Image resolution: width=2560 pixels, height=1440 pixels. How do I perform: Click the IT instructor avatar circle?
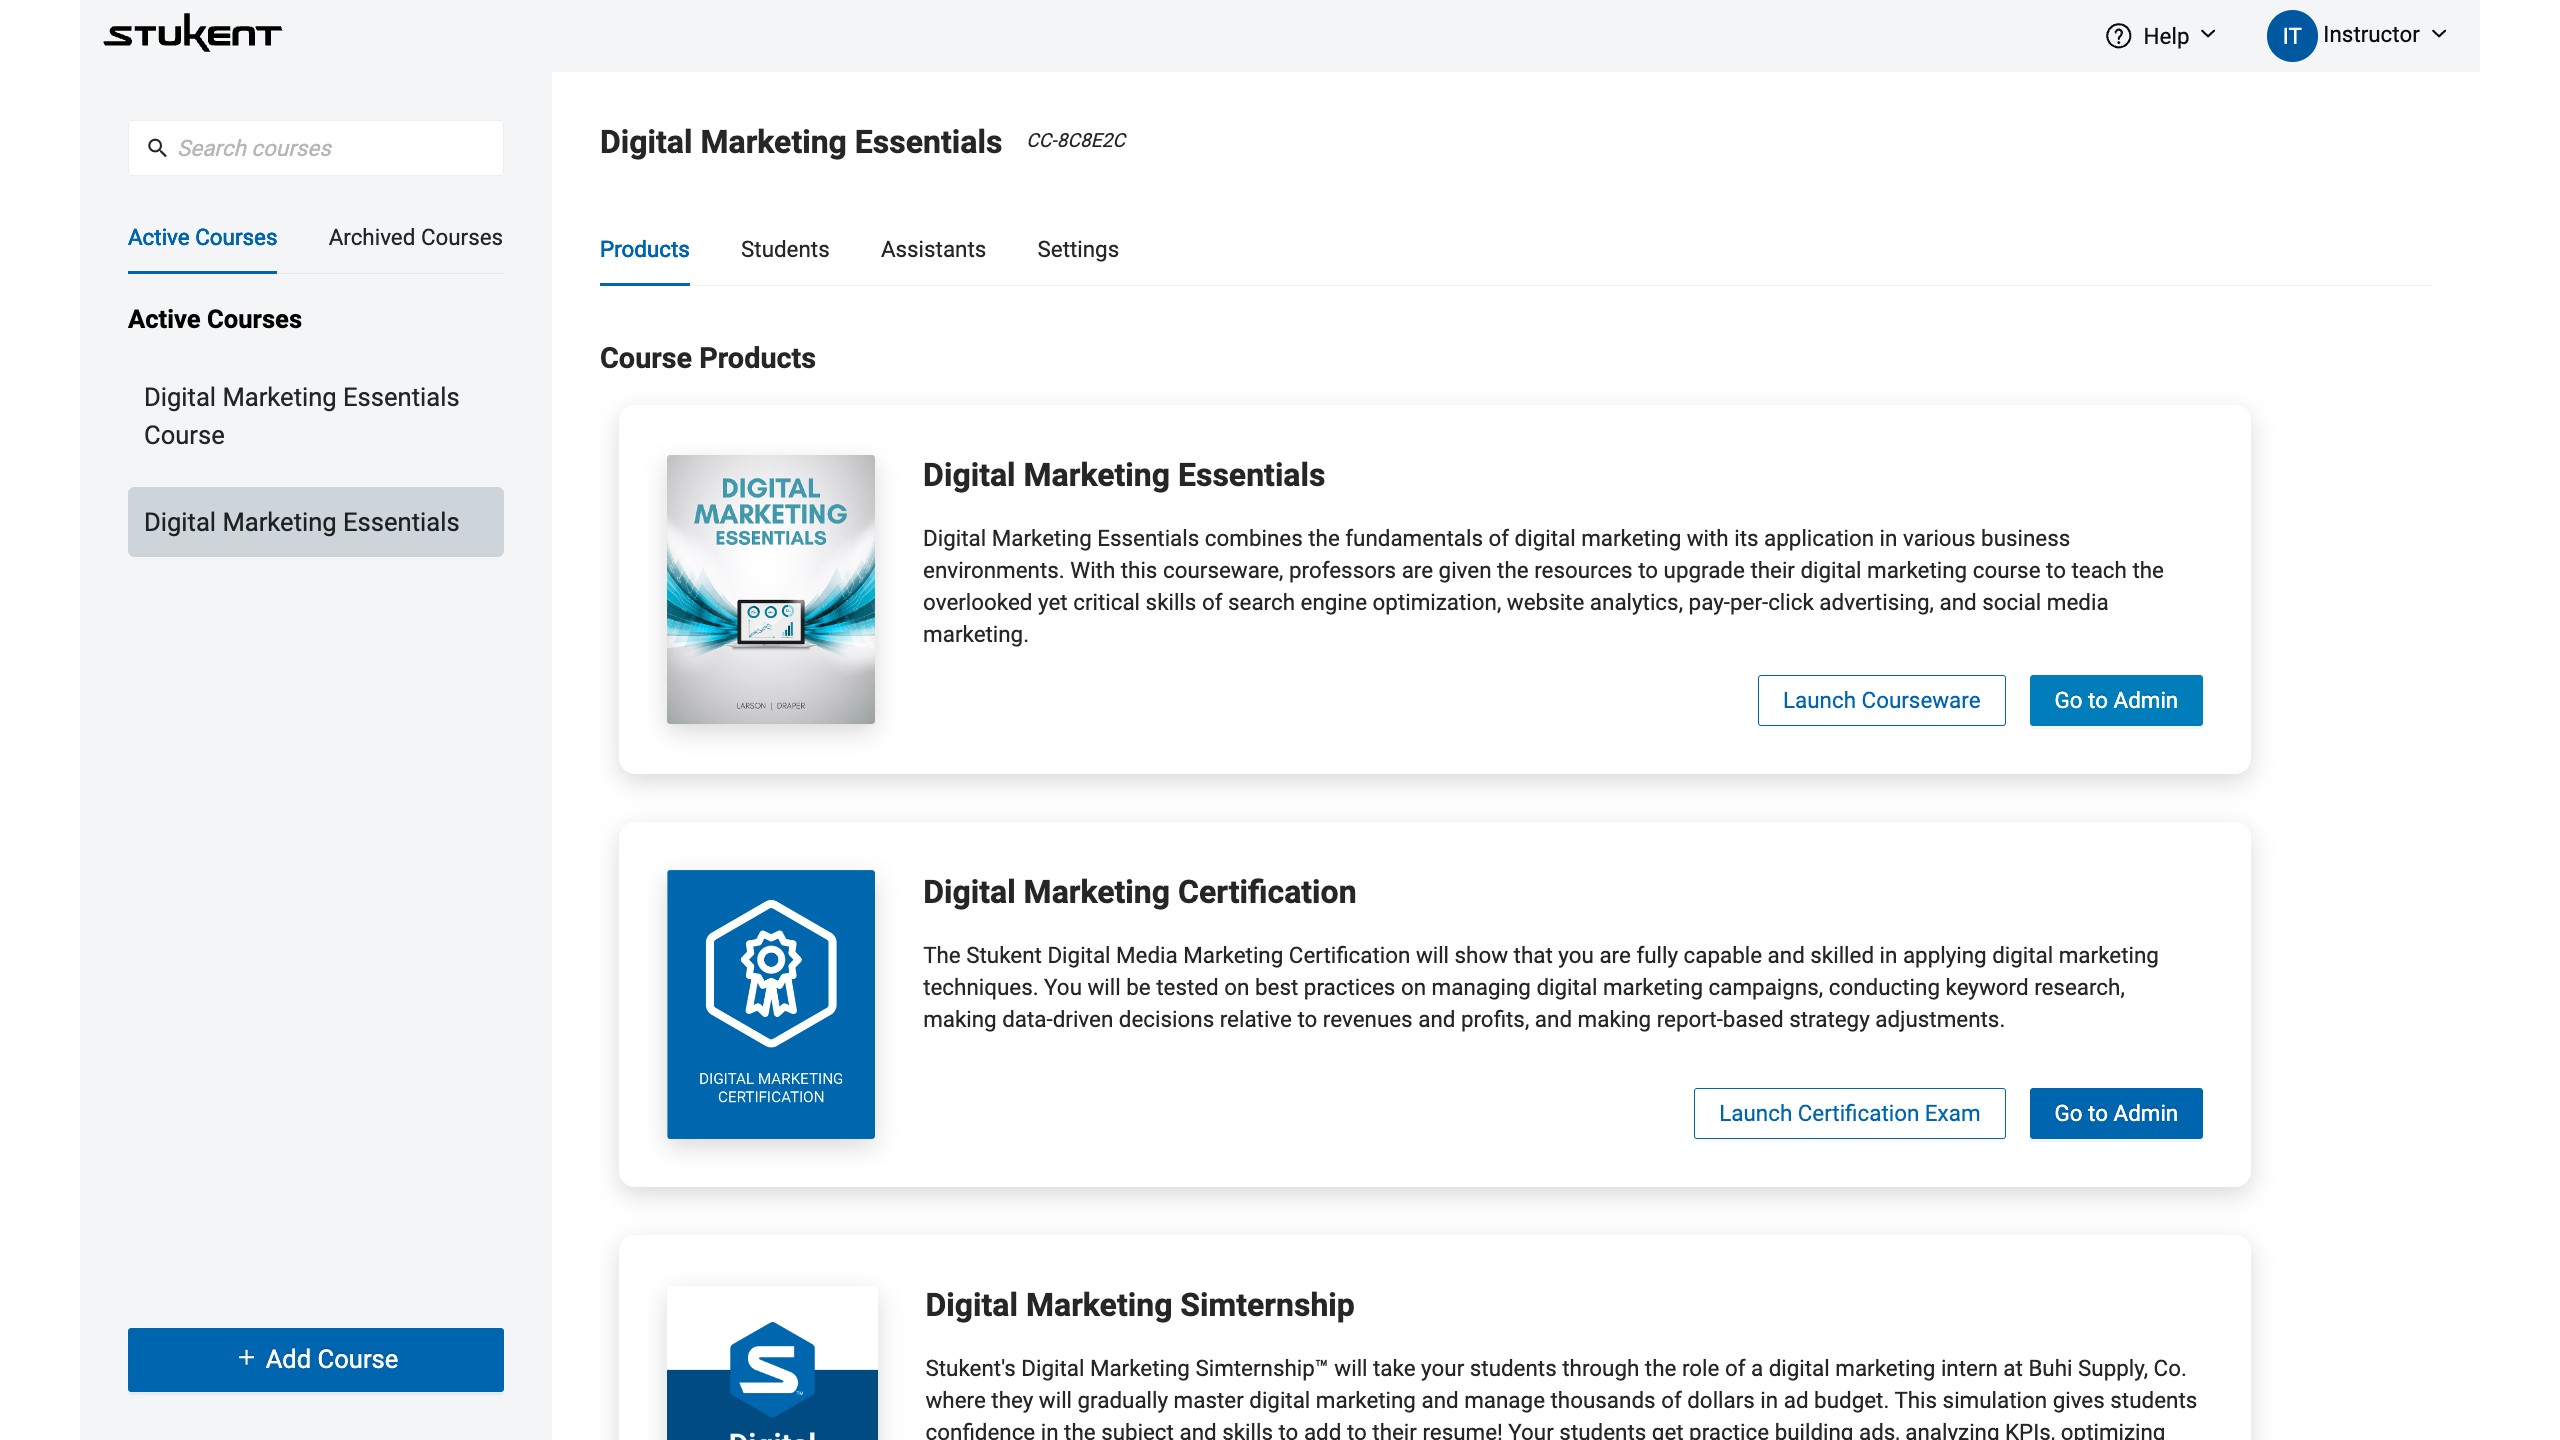tap(2291, 36)
